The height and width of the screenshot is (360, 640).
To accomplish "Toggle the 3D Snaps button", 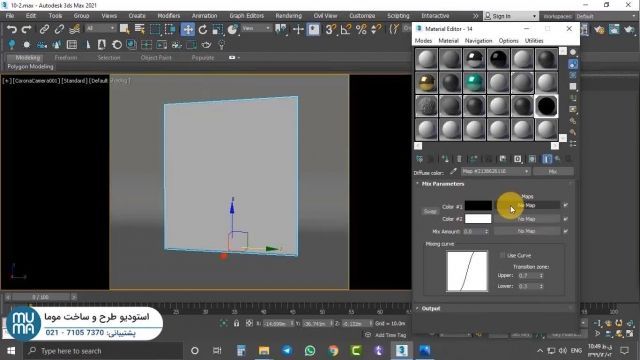I will click(331, 29).
